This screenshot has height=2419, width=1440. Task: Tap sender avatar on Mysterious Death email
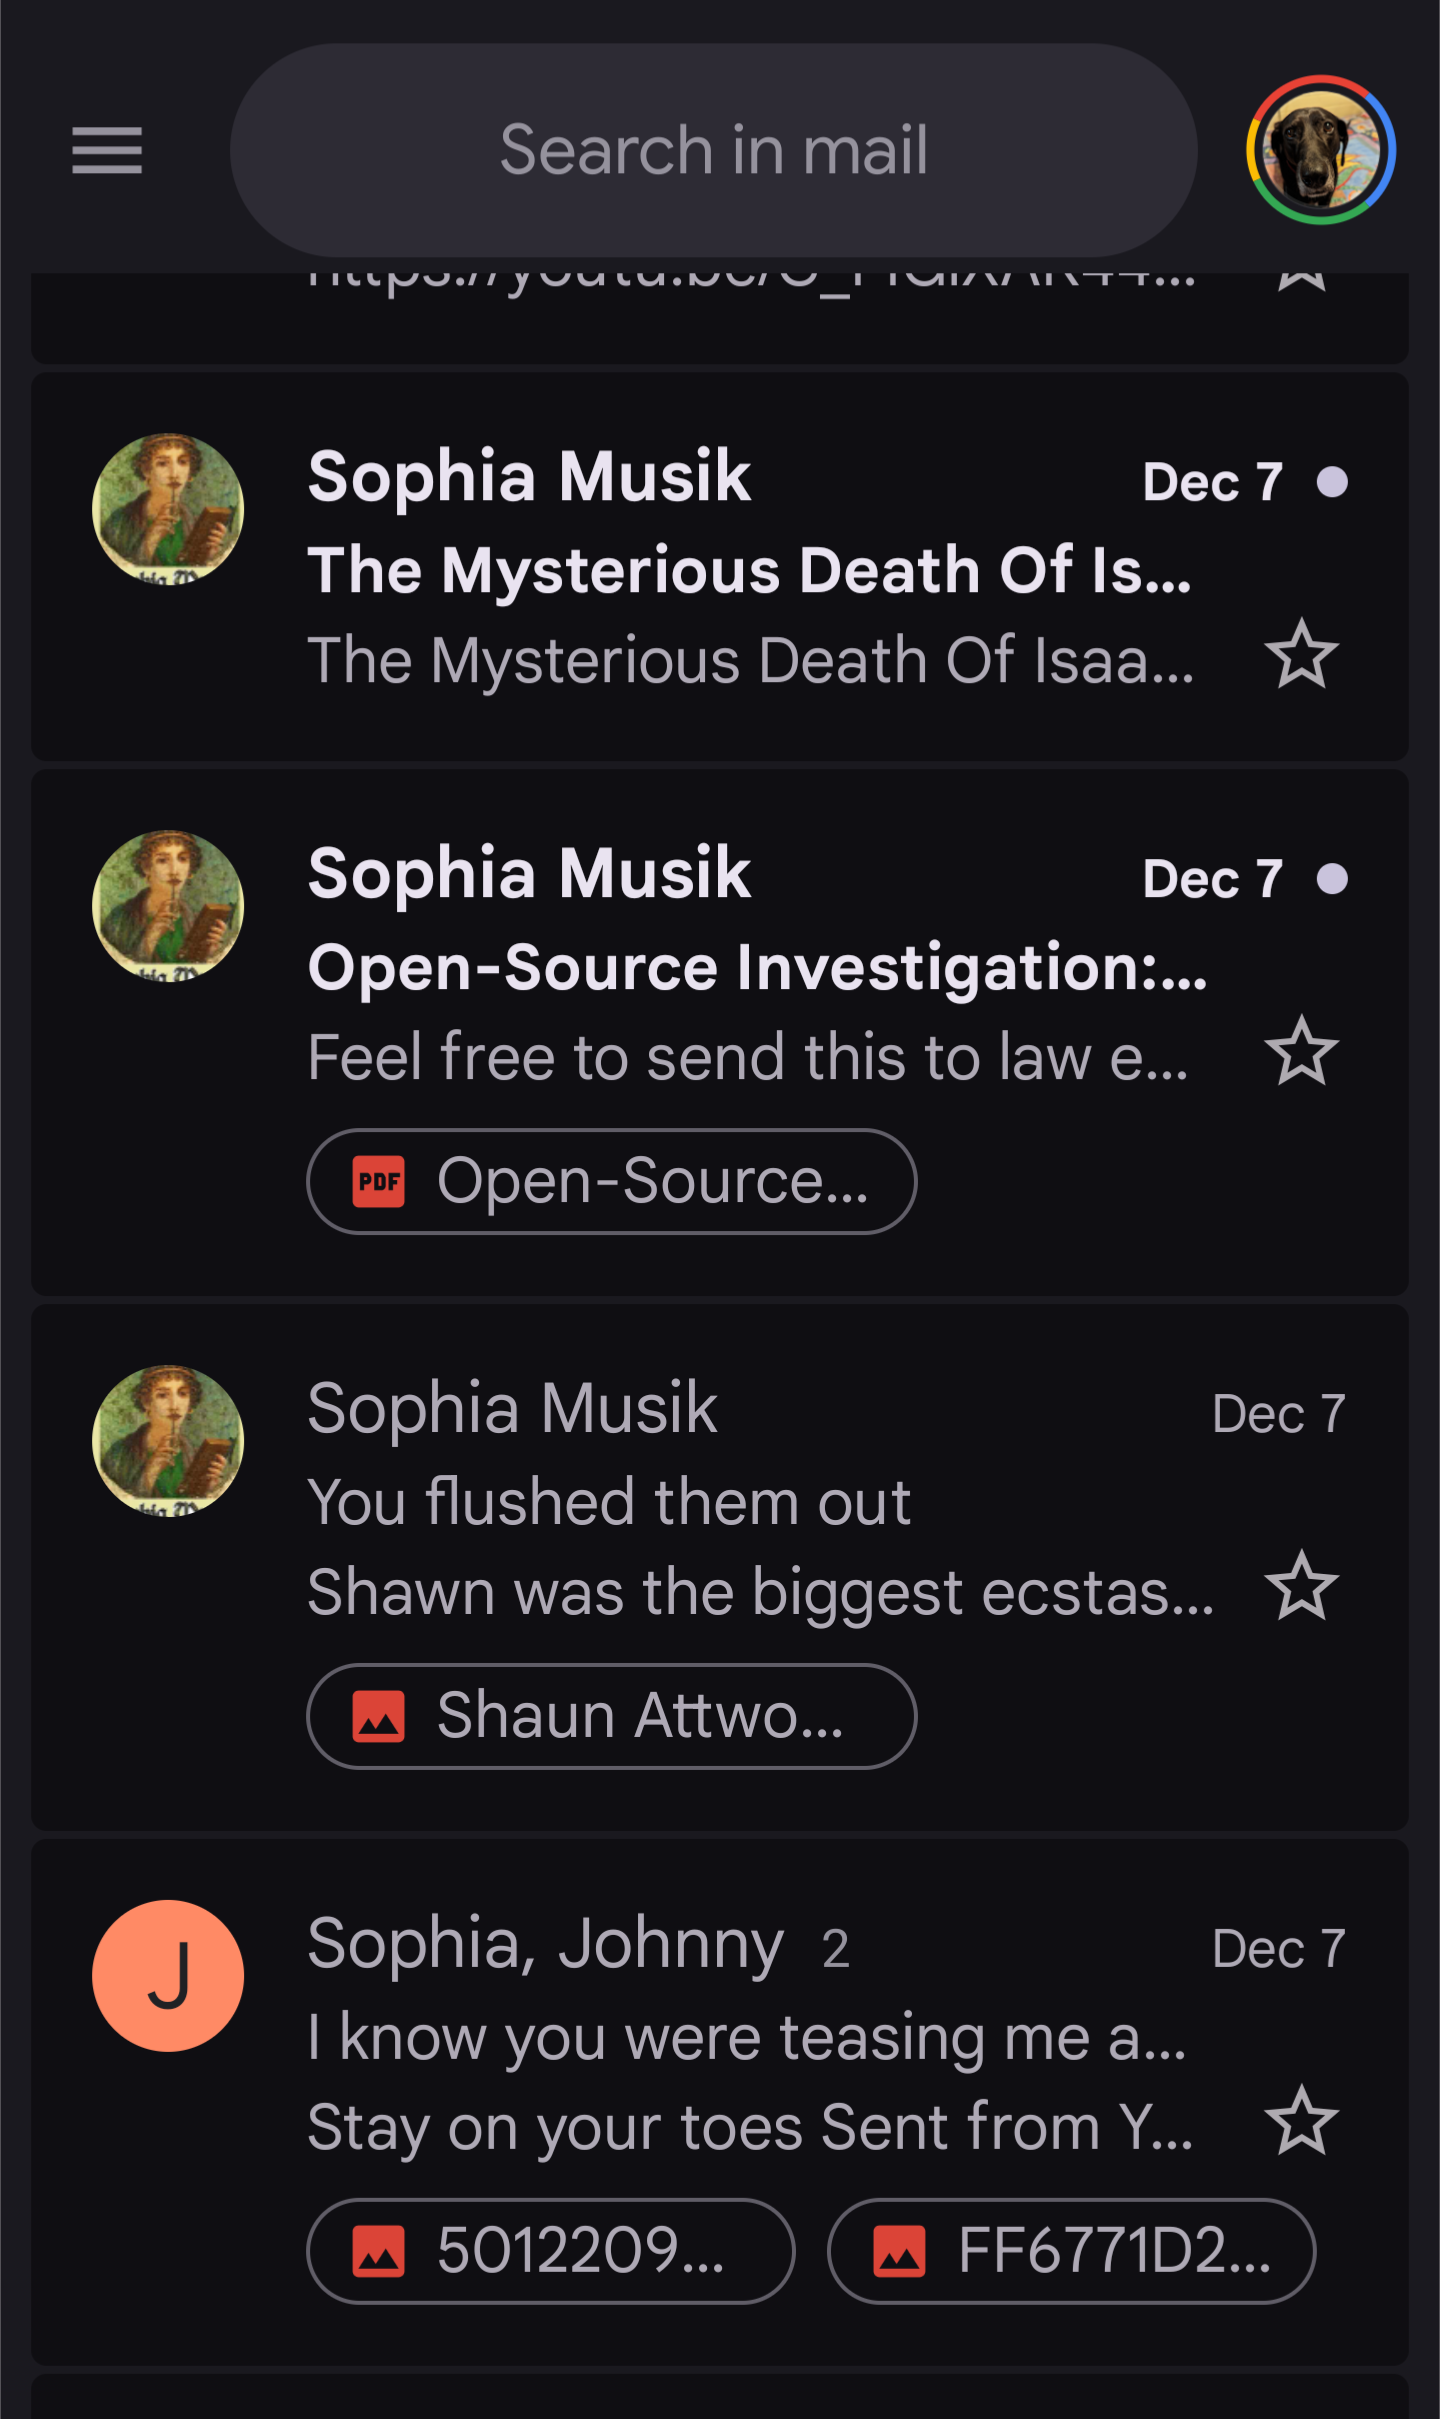coord(168,509)
